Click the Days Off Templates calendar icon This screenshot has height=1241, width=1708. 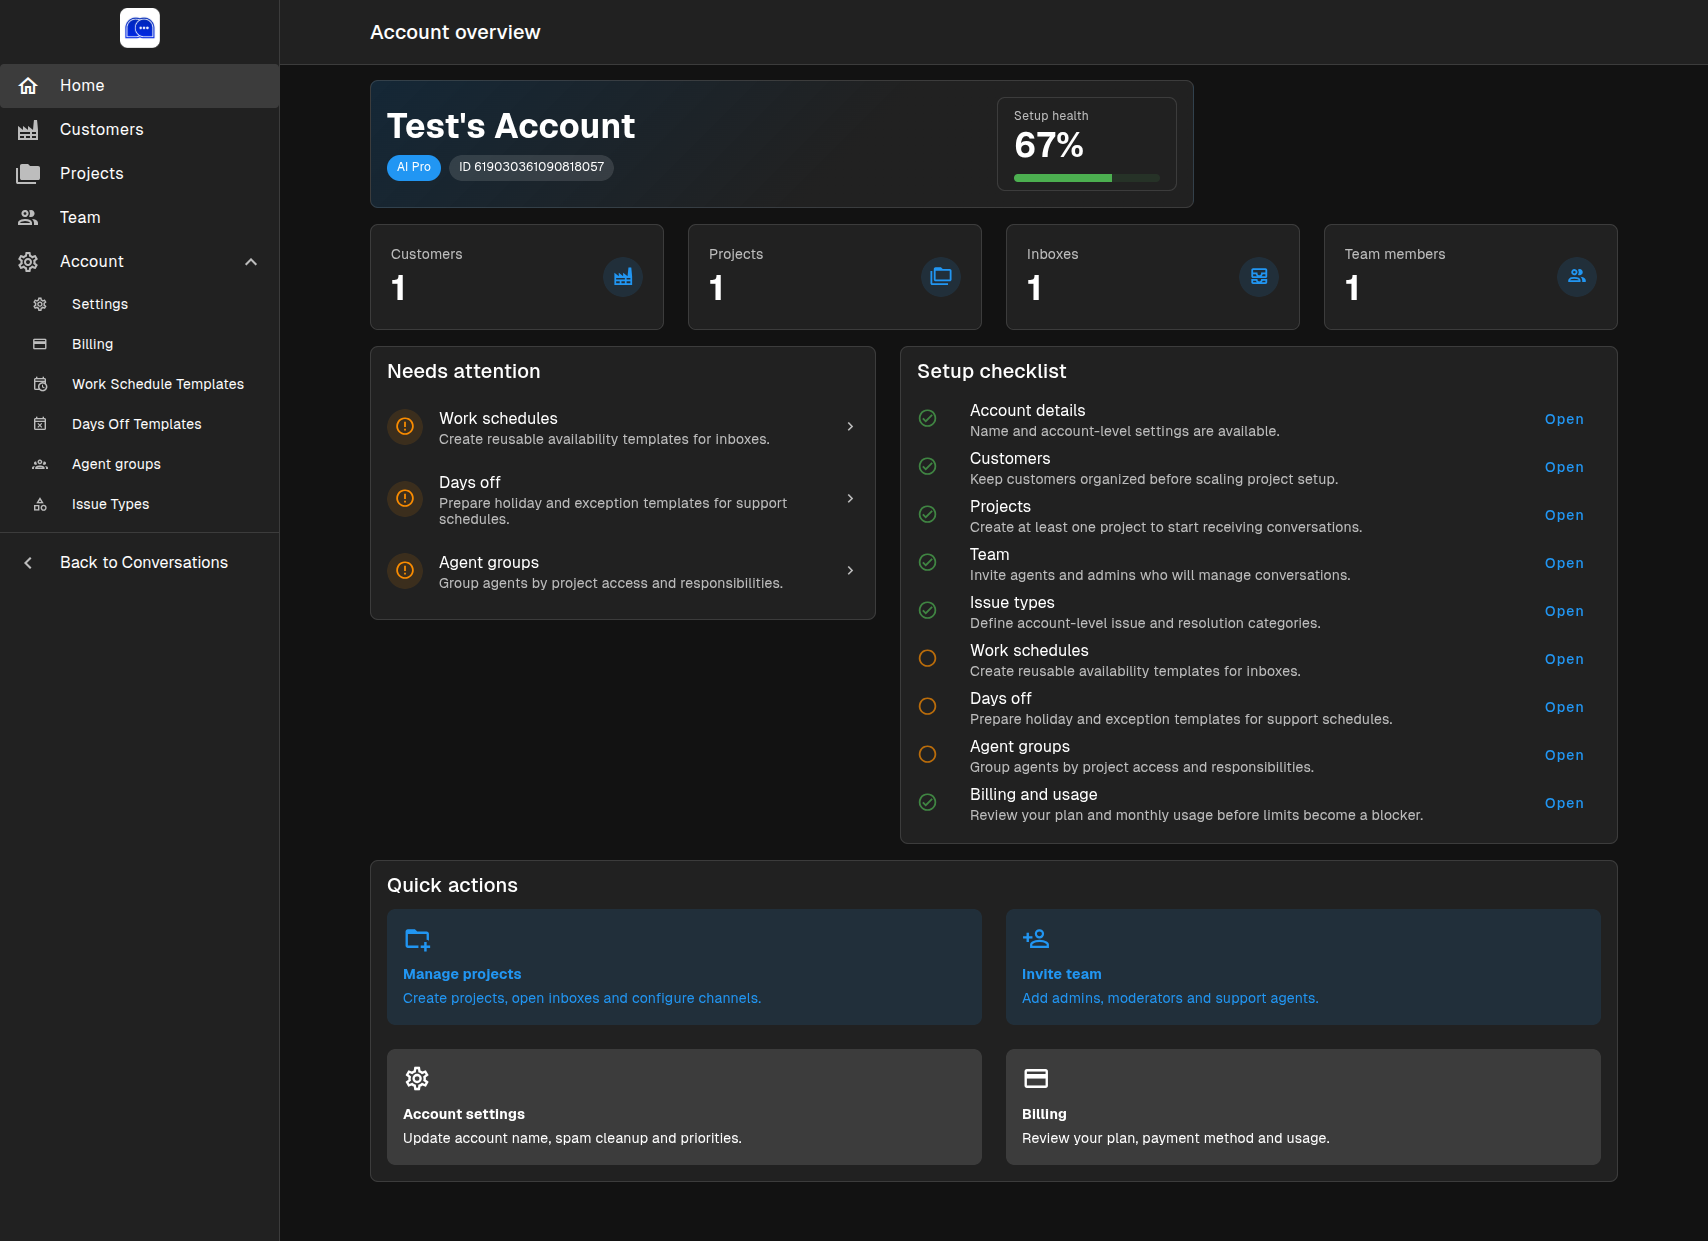(40, 424)
